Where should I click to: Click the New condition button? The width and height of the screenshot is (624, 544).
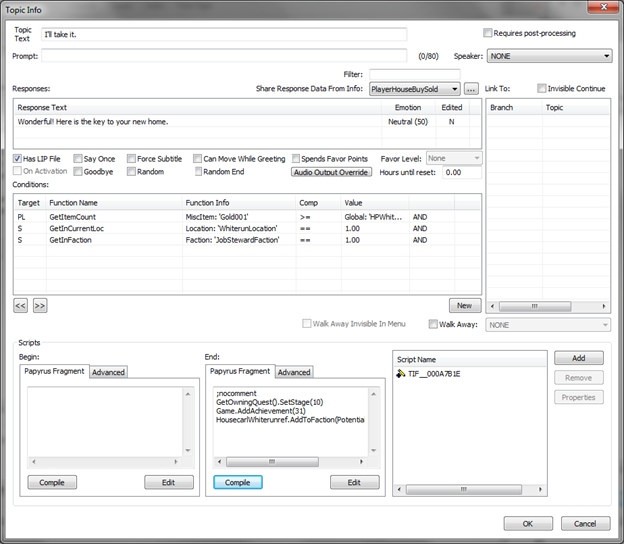[463, 305]
